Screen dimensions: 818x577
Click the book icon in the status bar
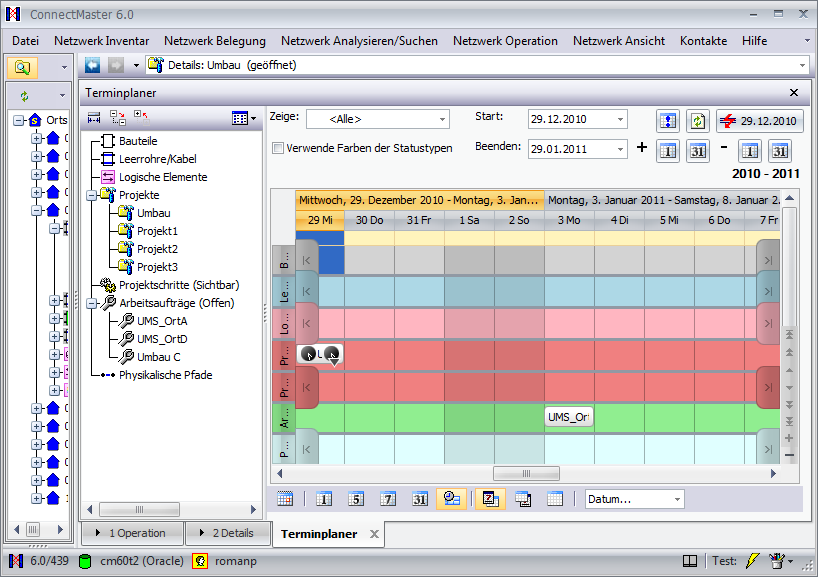[690, 561]
